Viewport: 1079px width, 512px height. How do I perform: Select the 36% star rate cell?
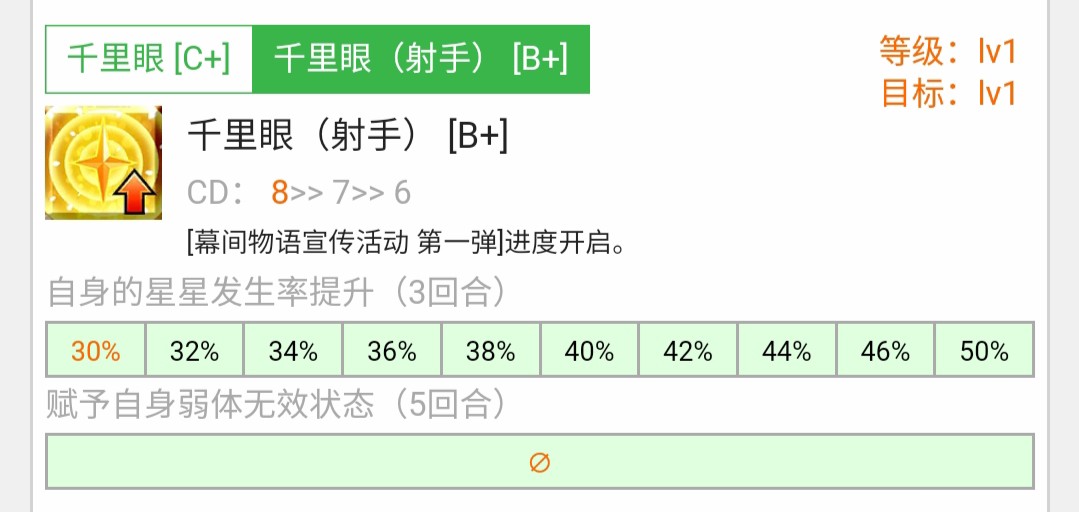tap(392, 351)
